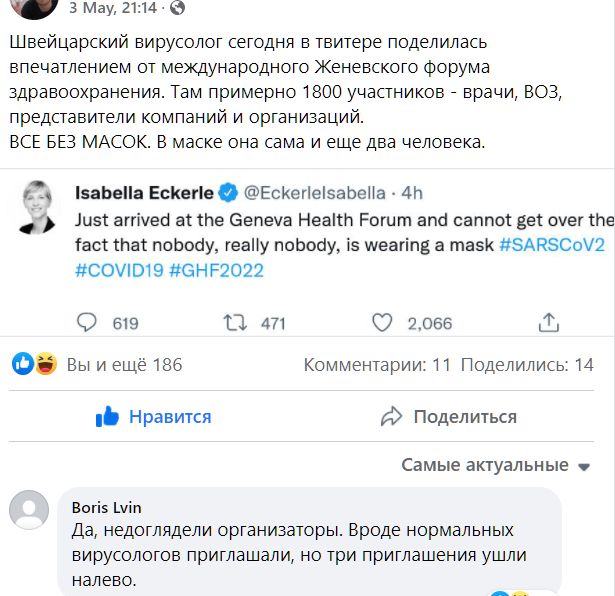Viewport: 615px width, 596px height.
Task: Toggle the Нравится like button
Action: pyautogui.click(x=154, y=417)
